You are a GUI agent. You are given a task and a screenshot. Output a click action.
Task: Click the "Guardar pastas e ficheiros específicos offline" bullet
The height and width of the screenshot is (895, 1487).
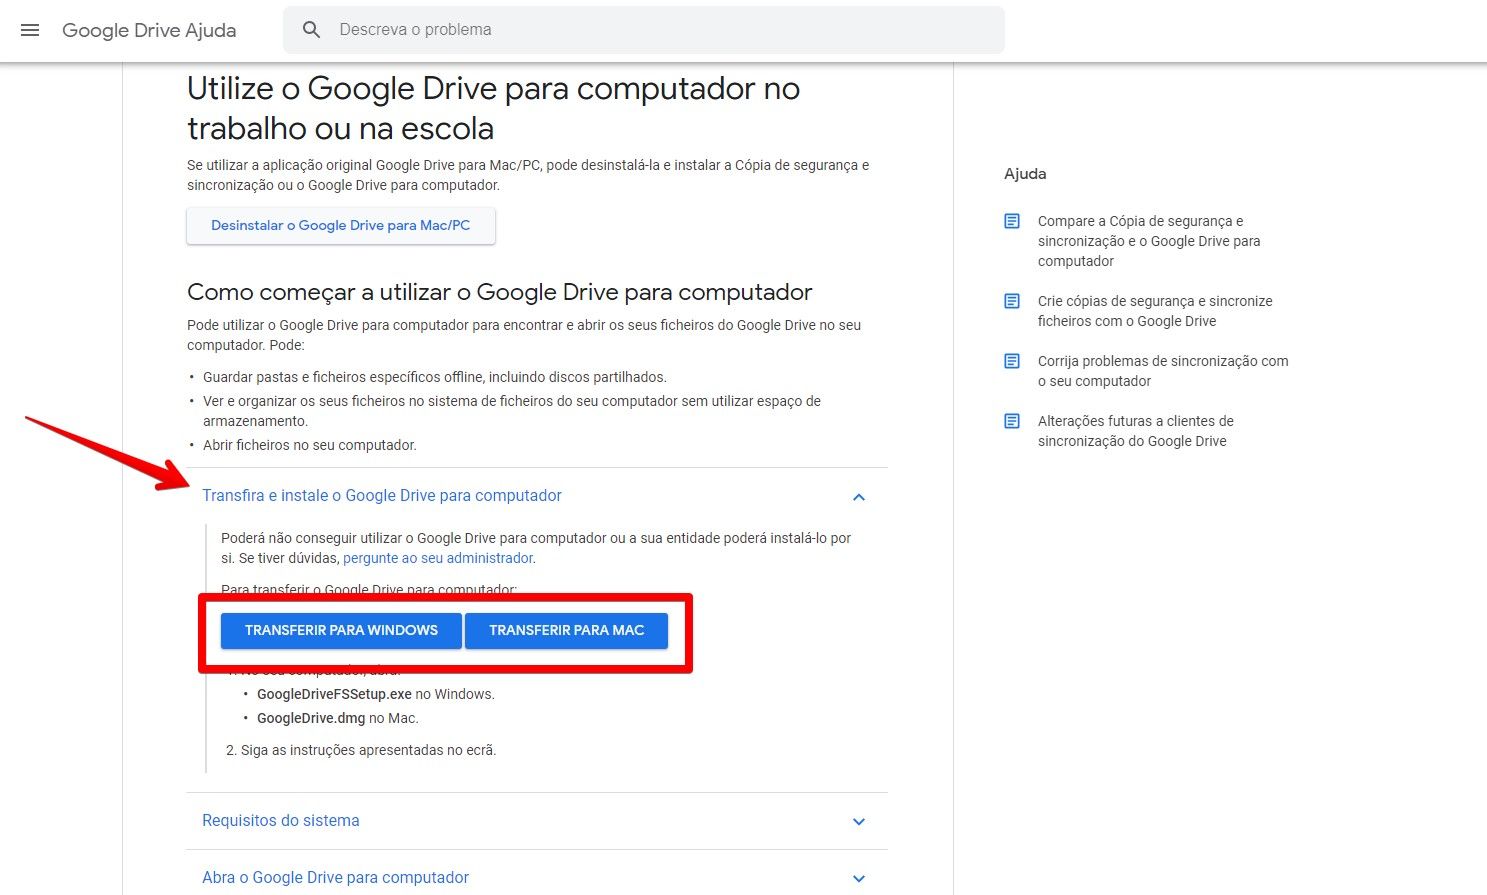(x=435, y=377)
